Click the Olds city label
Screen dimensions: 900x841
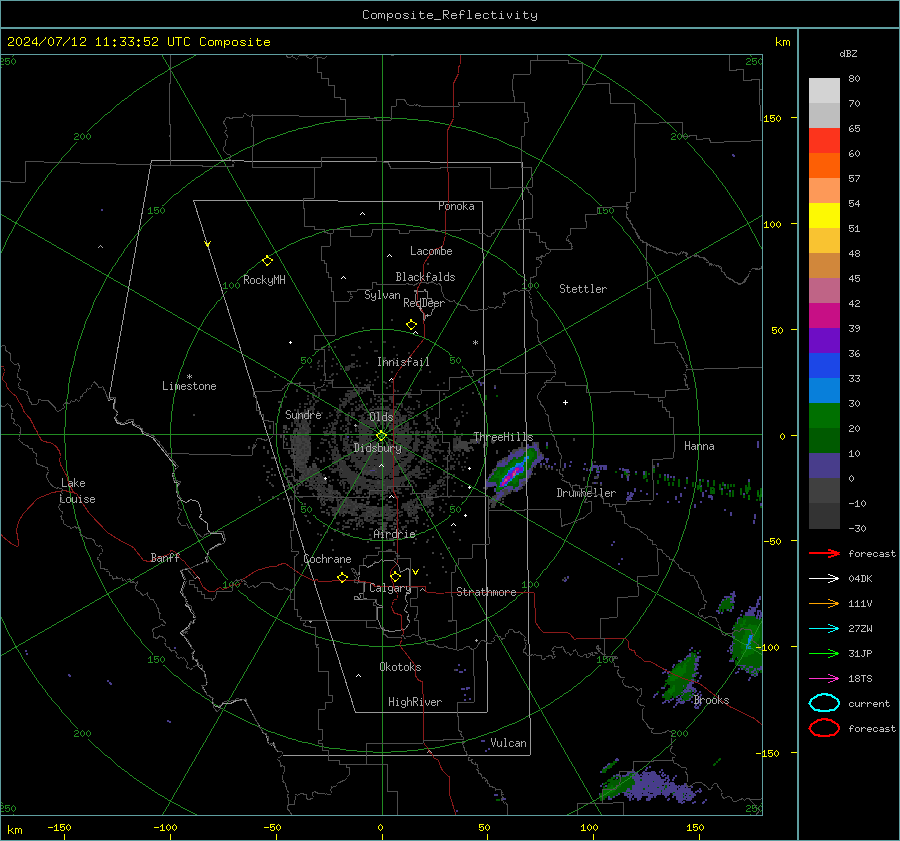click(x=381, y=417)
